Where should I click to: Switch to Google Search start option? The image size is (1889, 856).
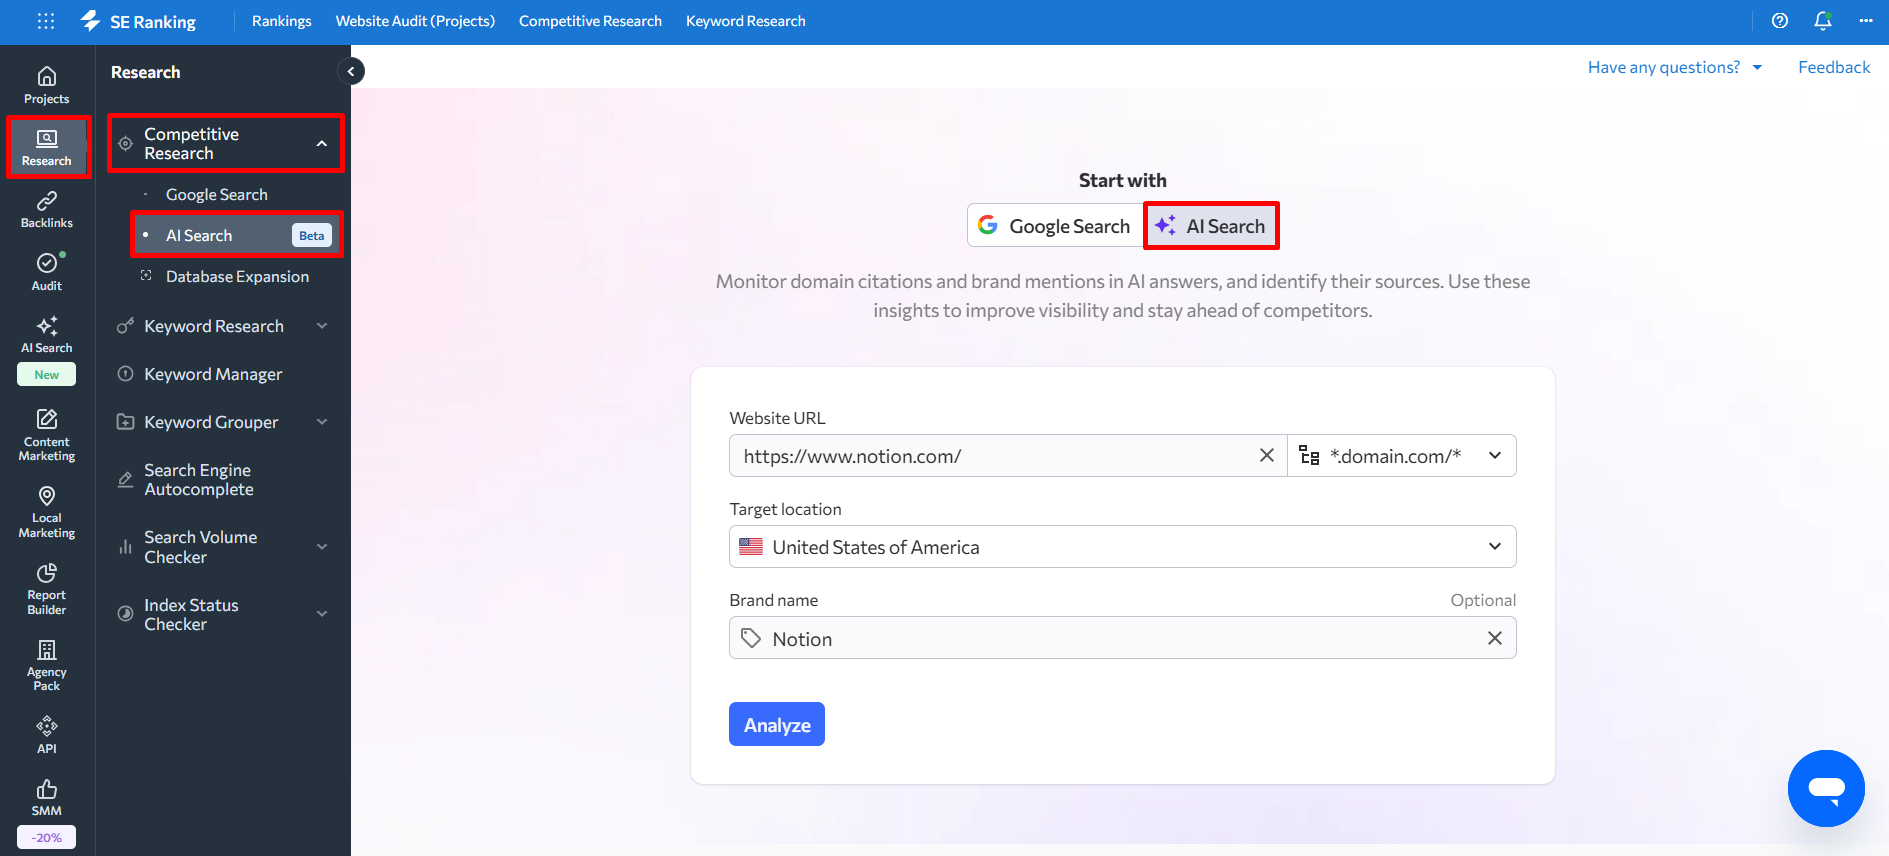pos(1055,225)
